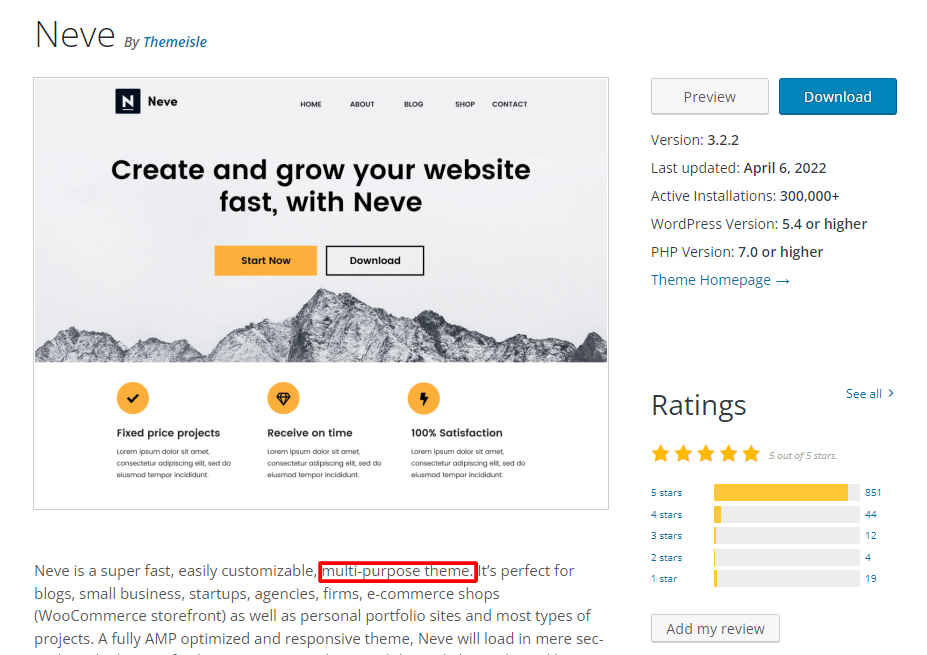
Task: Click the checkmark icon above Fixed price projects
Action: click(x=132, y=397)
